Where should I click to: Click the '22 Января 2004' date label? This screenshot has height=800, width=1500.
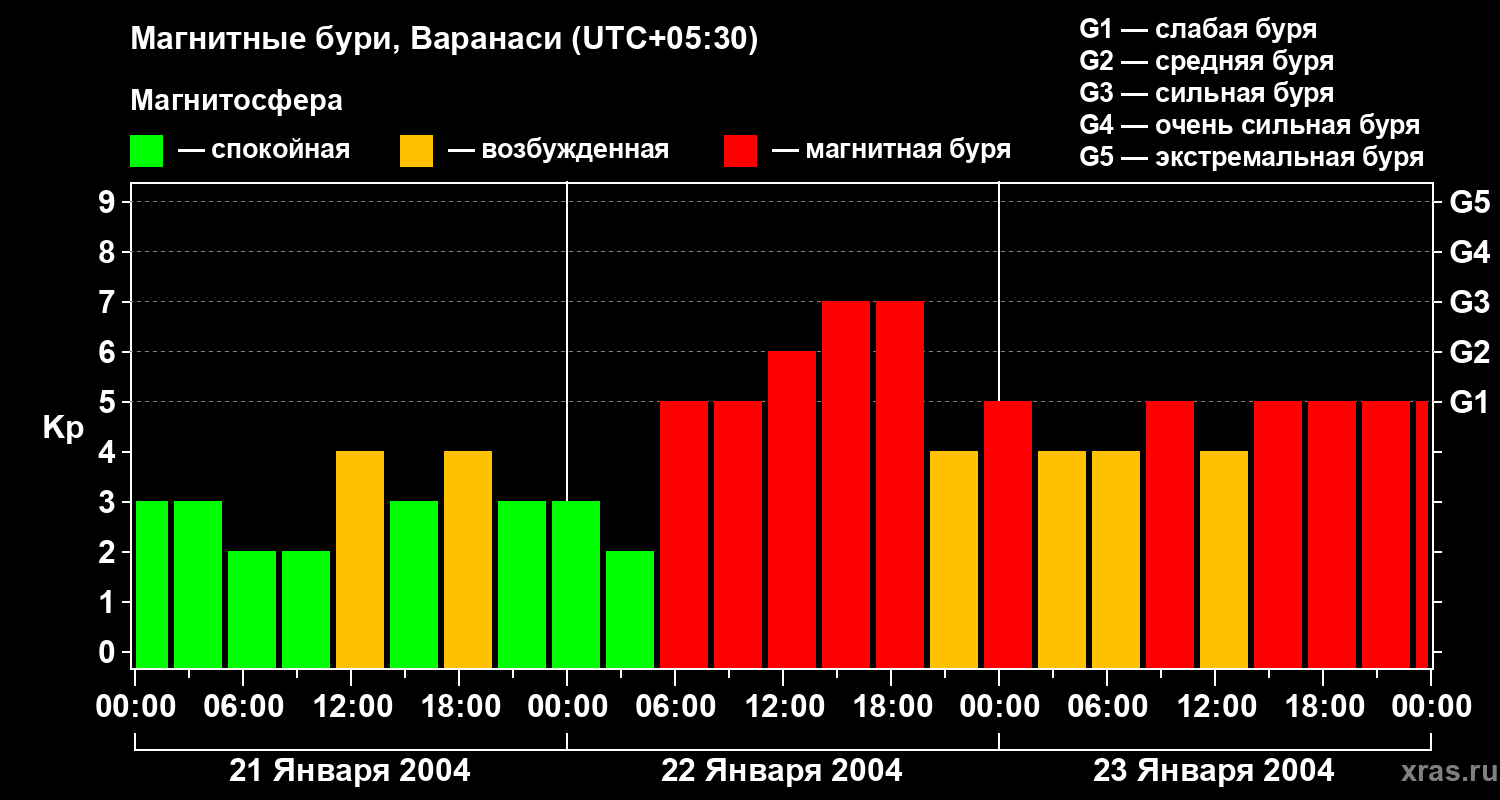pos(782,771)
